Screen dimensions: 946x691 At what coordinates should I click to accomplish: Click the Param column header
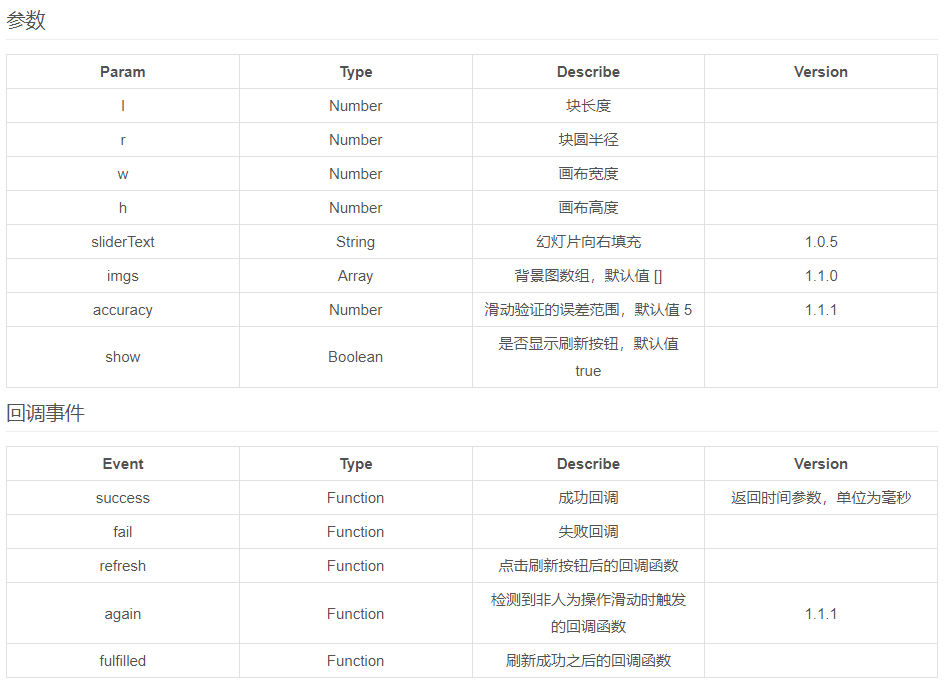click(x=123, y=72)
